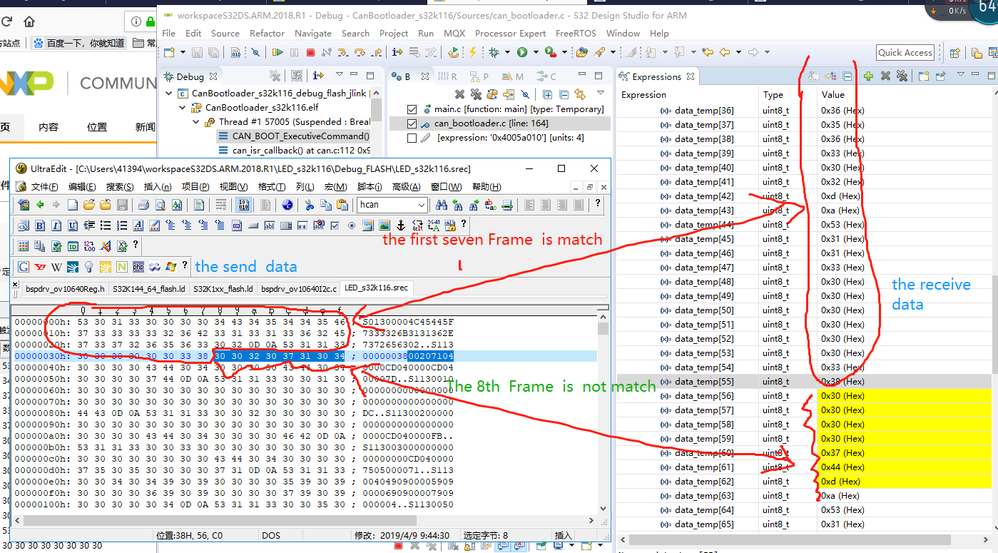Select the Expressions view tab
The width and height of the screenshot is (998, 553).
[x=656, y=76]
